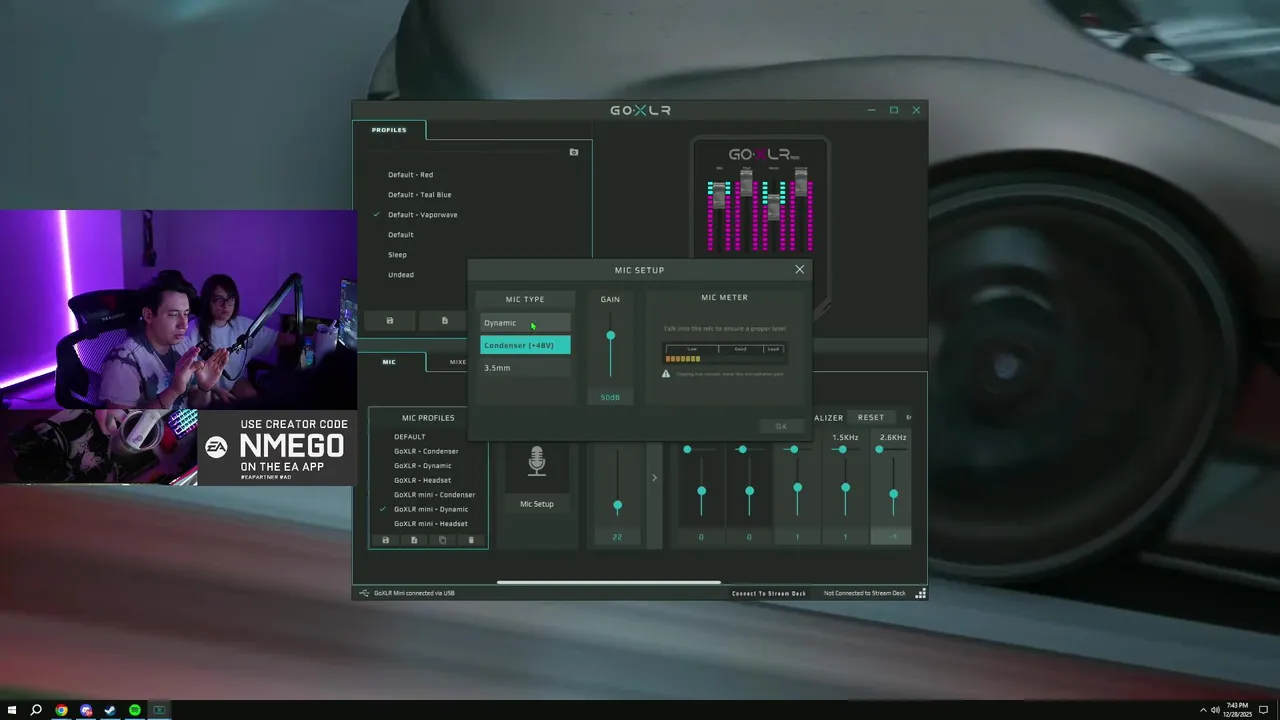Maximize the GoXLR window
This screenshot has width=1280, height=720.
pos(894,110)
